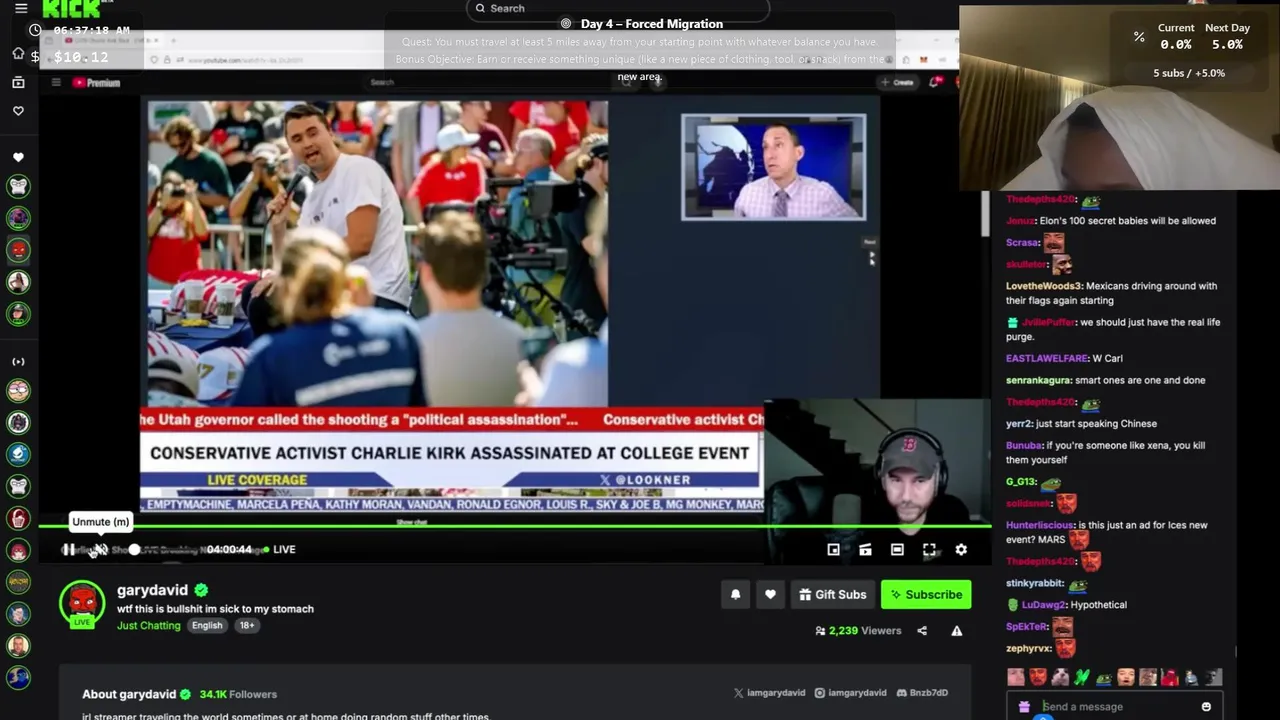Click chat username JvillePuffer

(1049, 322)
